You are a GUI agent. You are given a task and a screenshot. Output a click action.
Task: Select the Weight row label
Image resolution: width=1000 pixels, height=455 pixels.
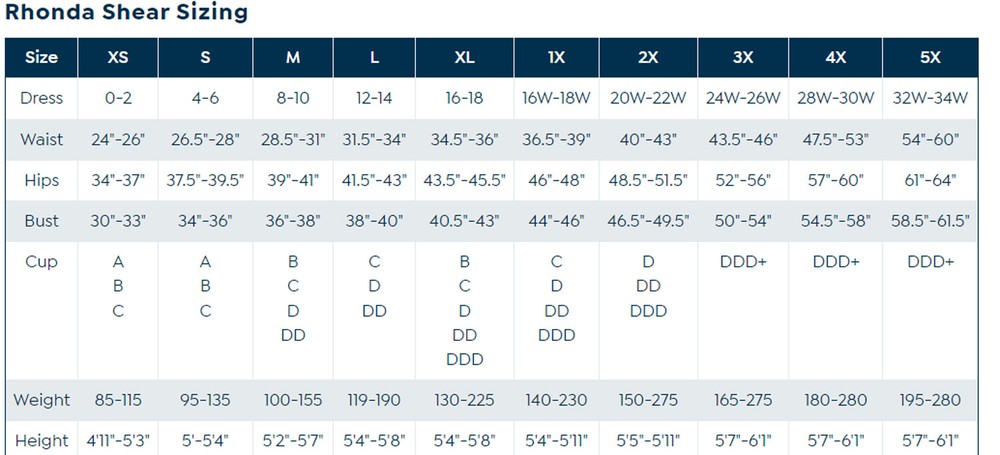coord(41,400)
